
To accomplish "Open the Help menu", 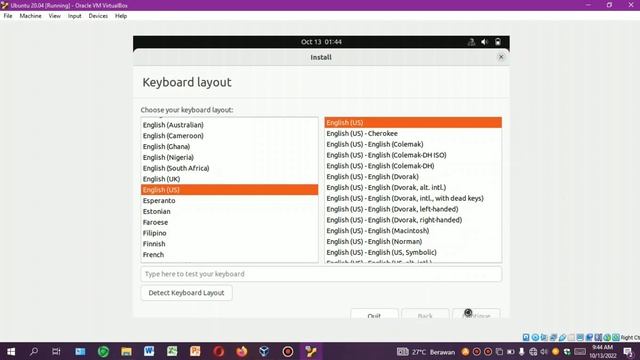I will (121, 16).
